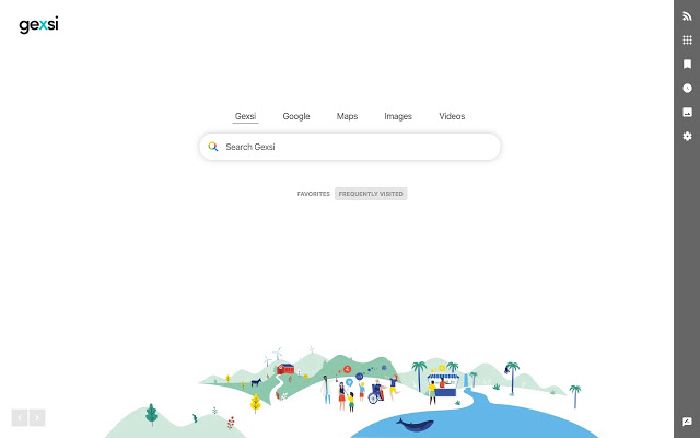700x438 pixels.
Task: Open the apps grid icon in sidebar
Action: (x=687, y=40)
